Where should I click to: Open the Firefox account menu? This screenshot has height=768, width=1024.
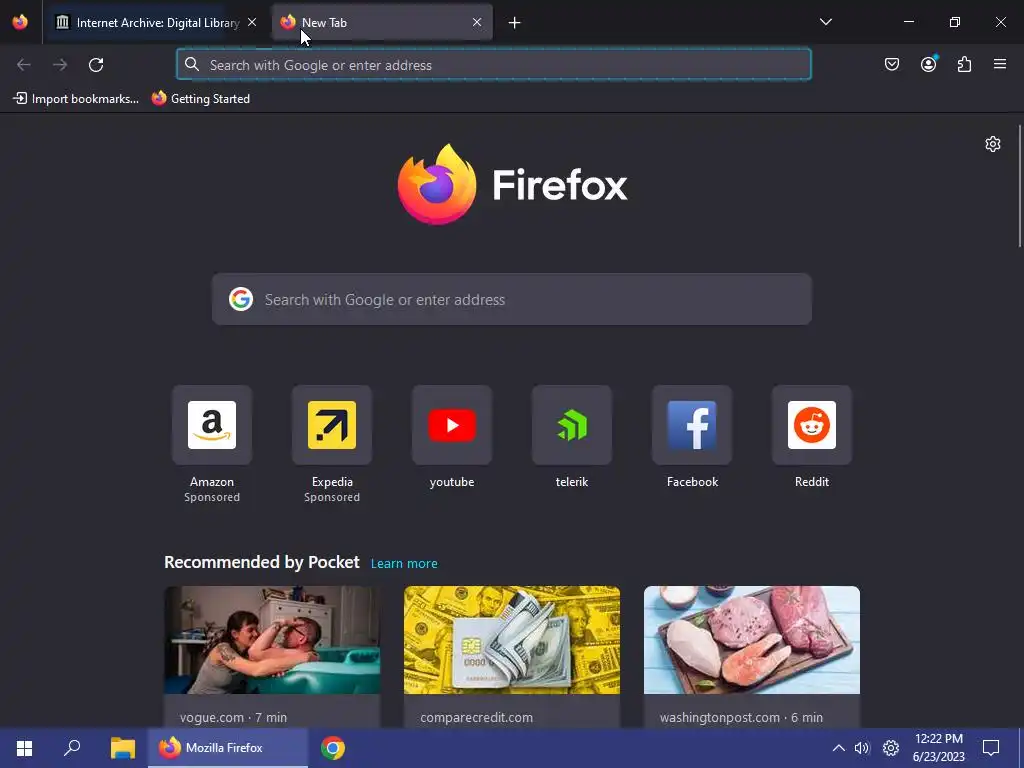(x=929, y=64)
